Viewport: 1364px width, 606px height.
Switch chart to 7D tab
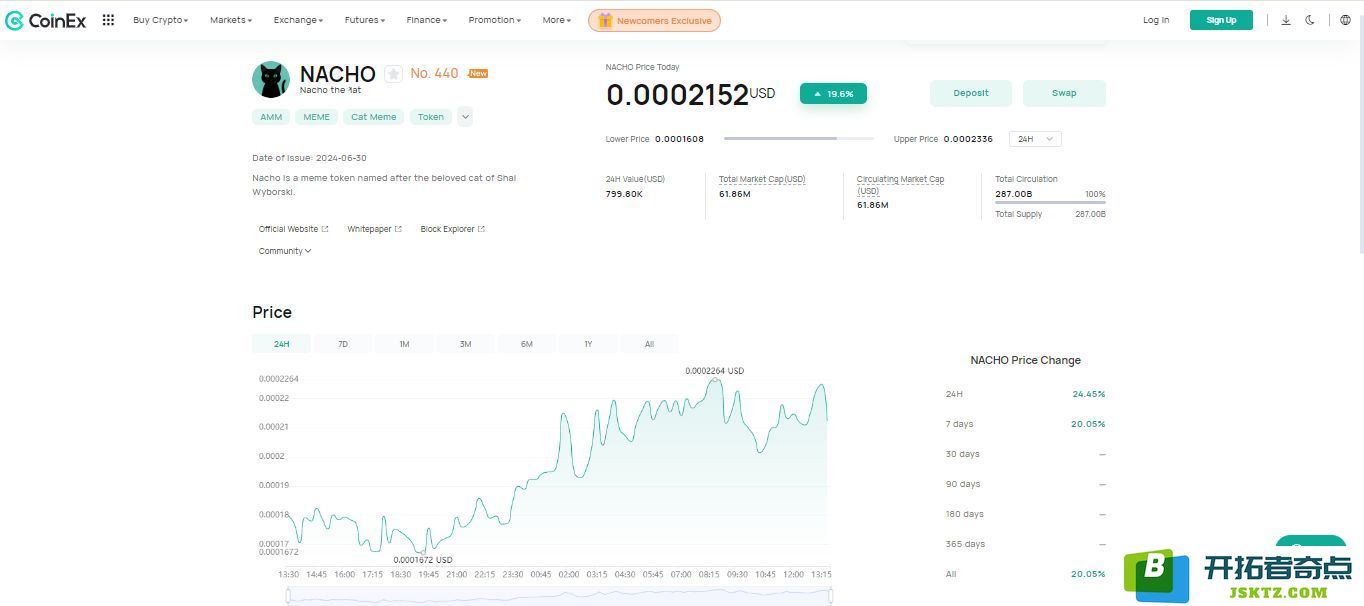click(x=343, y=344)
